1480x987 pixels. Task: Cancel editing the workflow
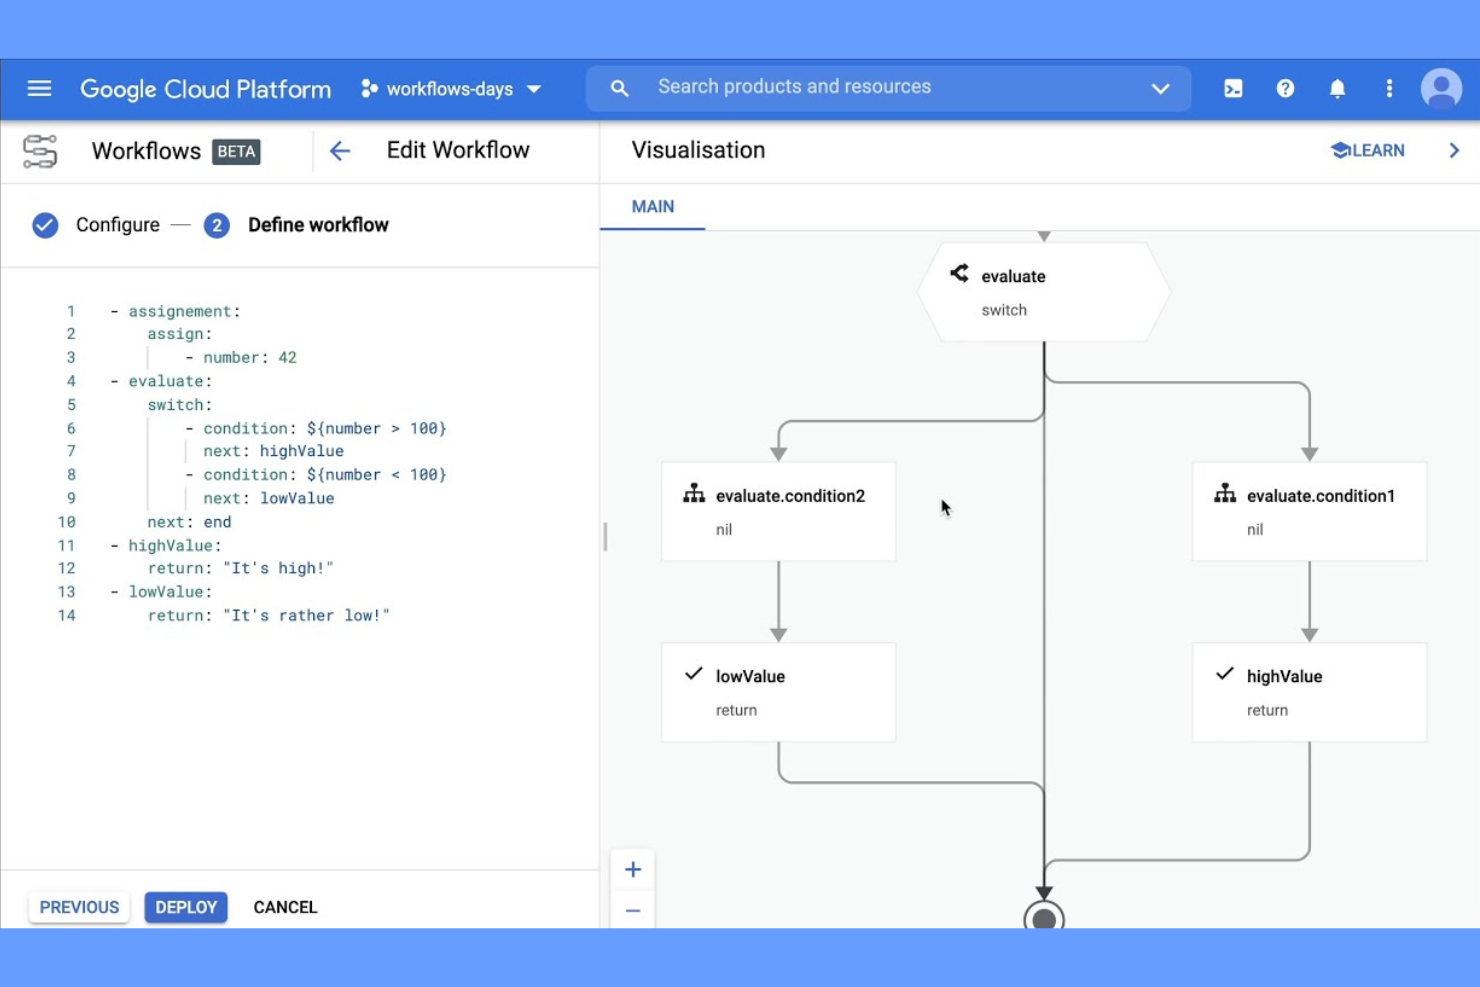click(x=285, y=907)
